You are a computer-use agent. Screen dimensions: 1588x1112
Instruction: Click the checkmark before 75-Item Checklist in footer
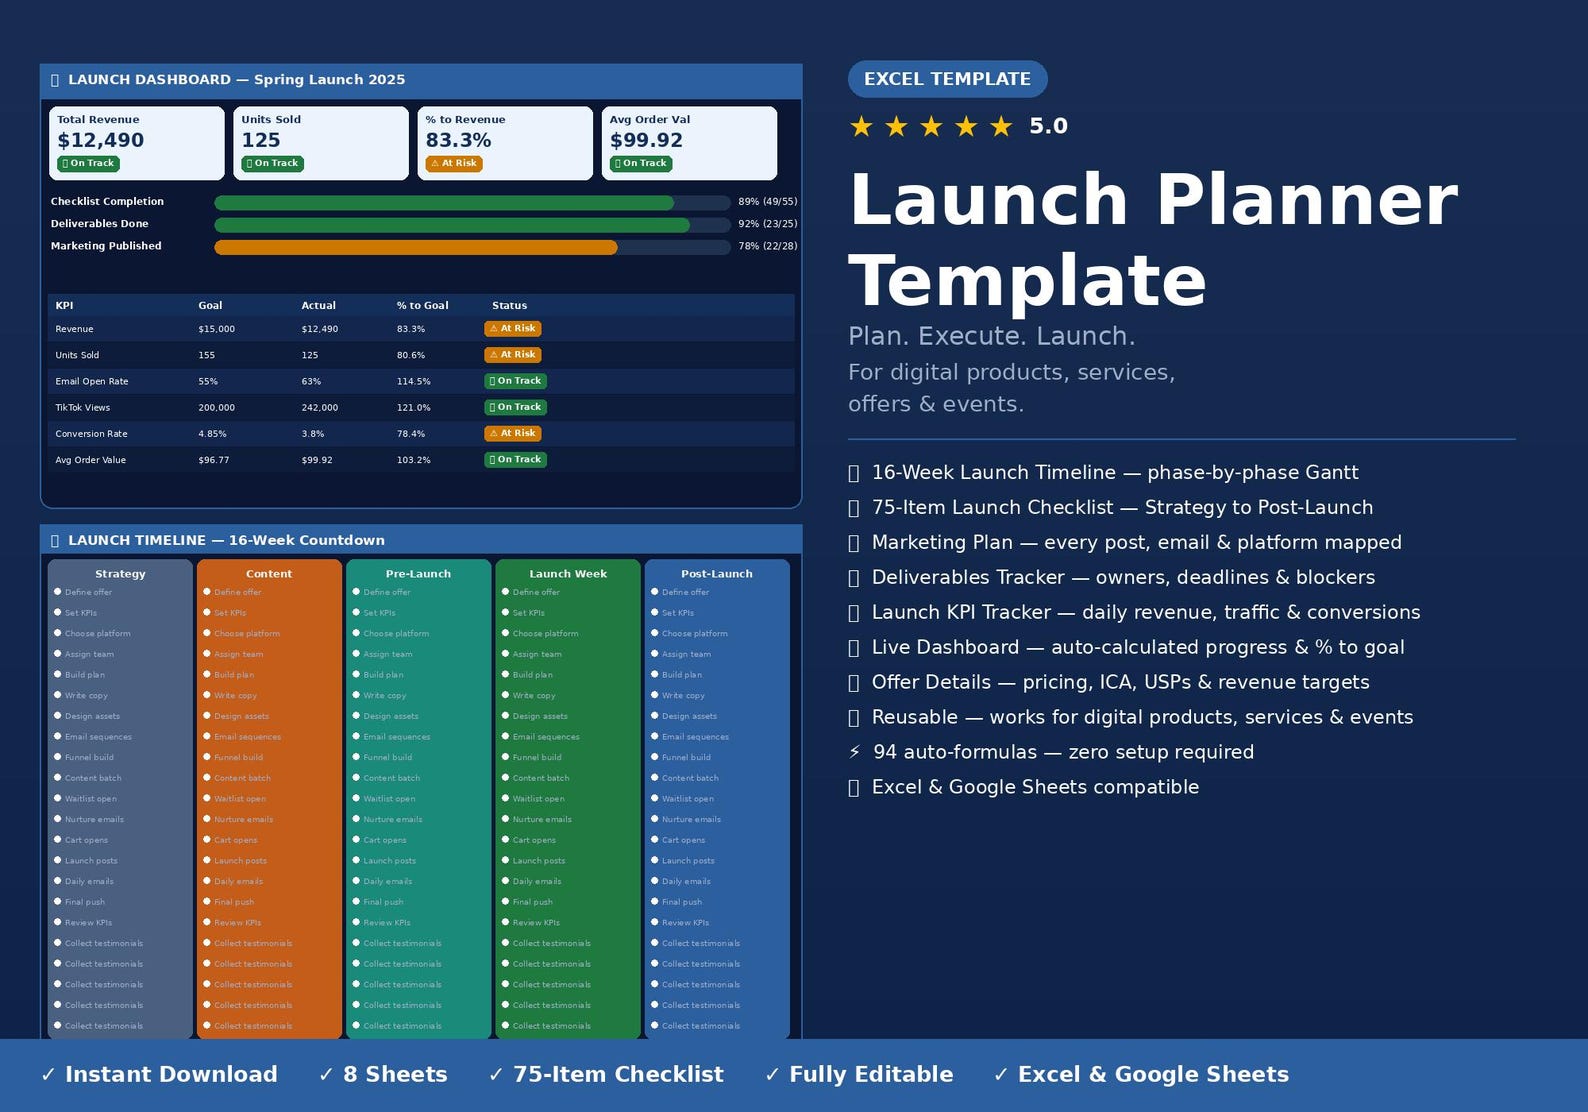click(496, 1075)
